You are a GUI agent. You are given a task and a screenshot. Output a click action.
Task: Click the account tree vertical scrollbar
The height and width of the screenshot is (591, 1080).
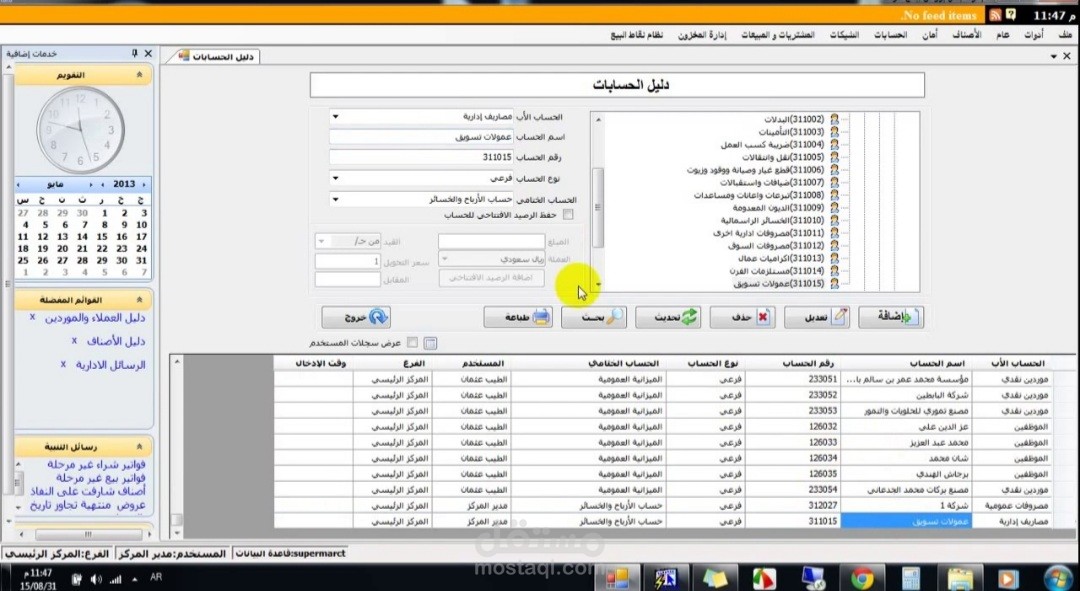pos(598,200)
